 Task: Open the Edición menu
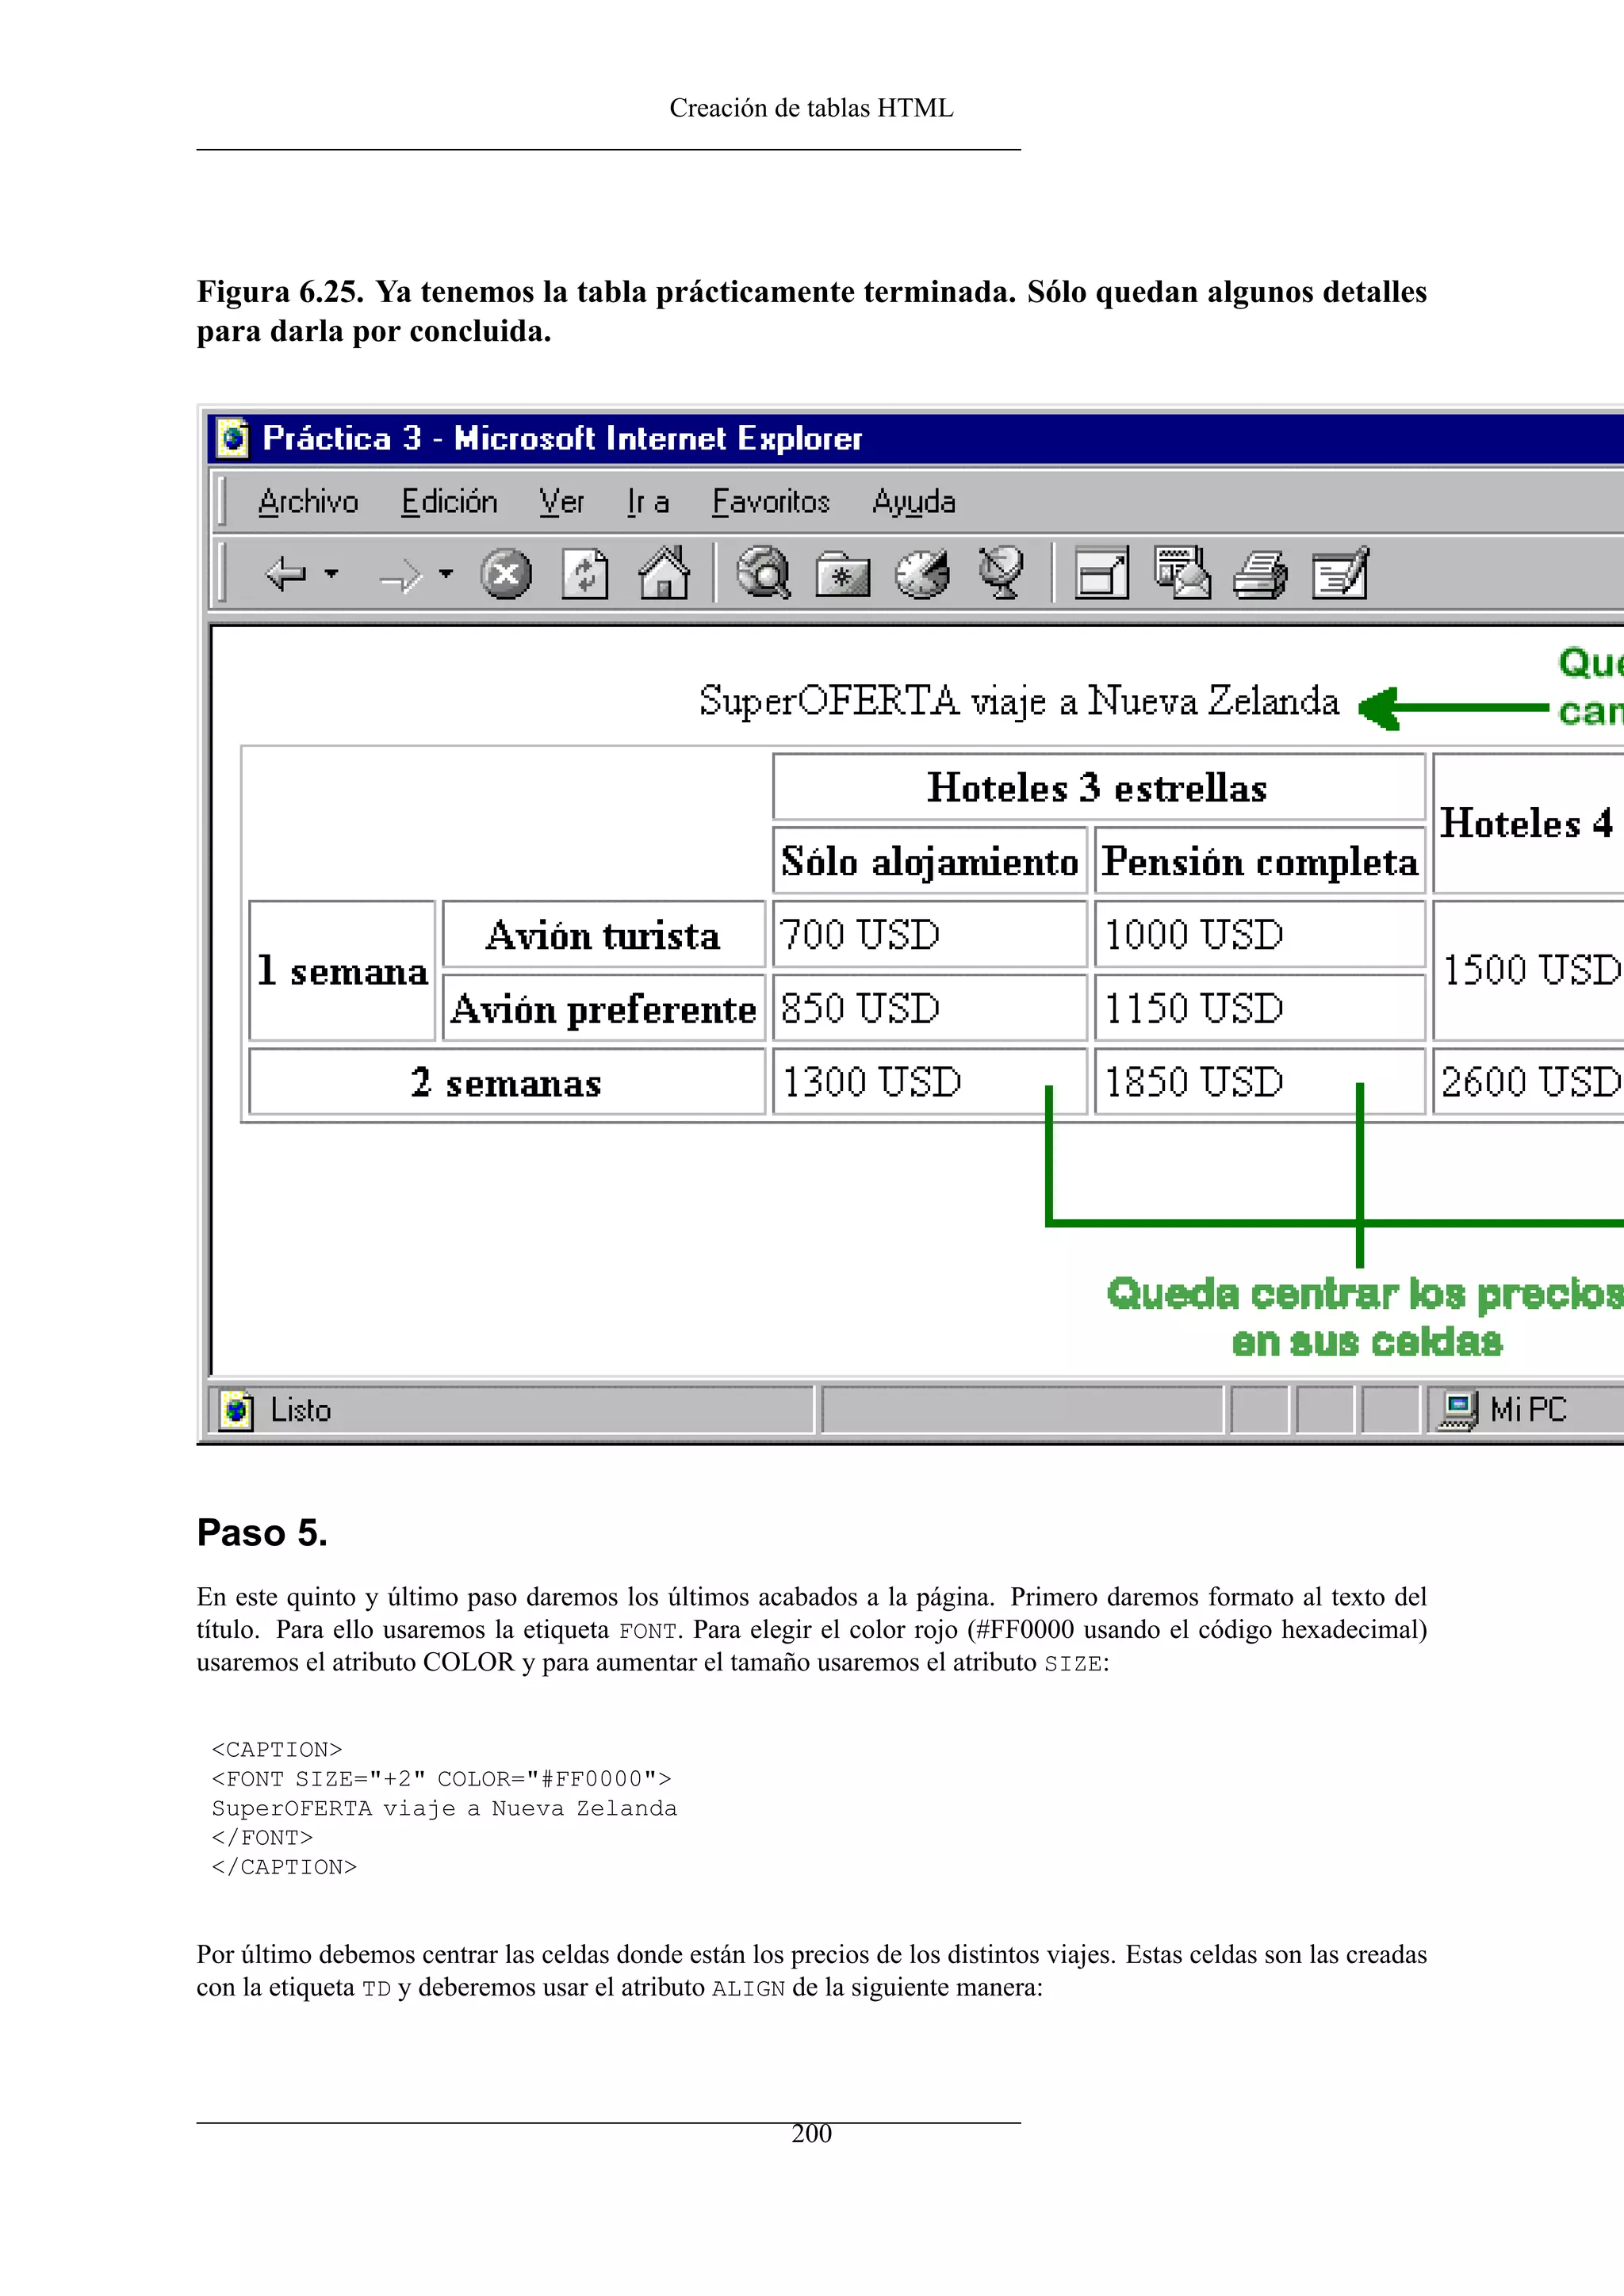[449, 501]
